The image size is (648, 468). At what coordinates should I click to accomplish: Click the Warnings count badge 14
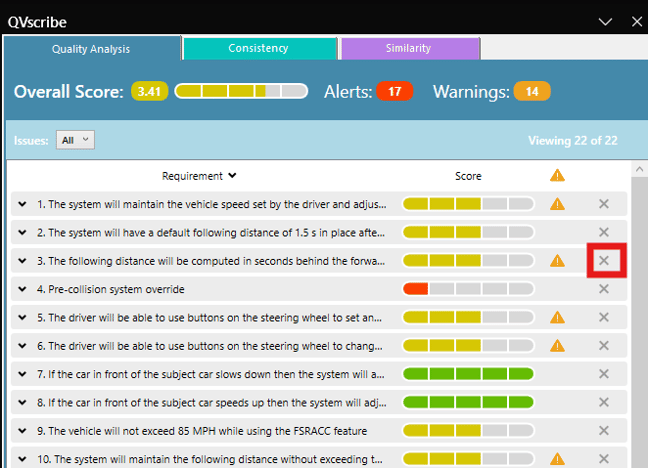532,91
